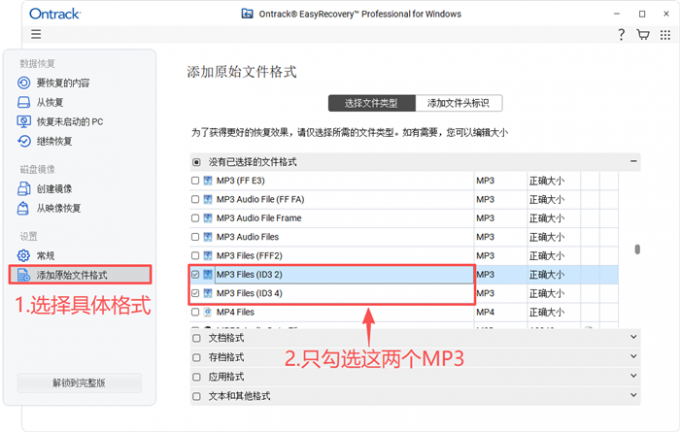Toggle the 没有已选择的文件格式 group checkbox
Screen dimensions: 680x432
click(x=196, y=162)
